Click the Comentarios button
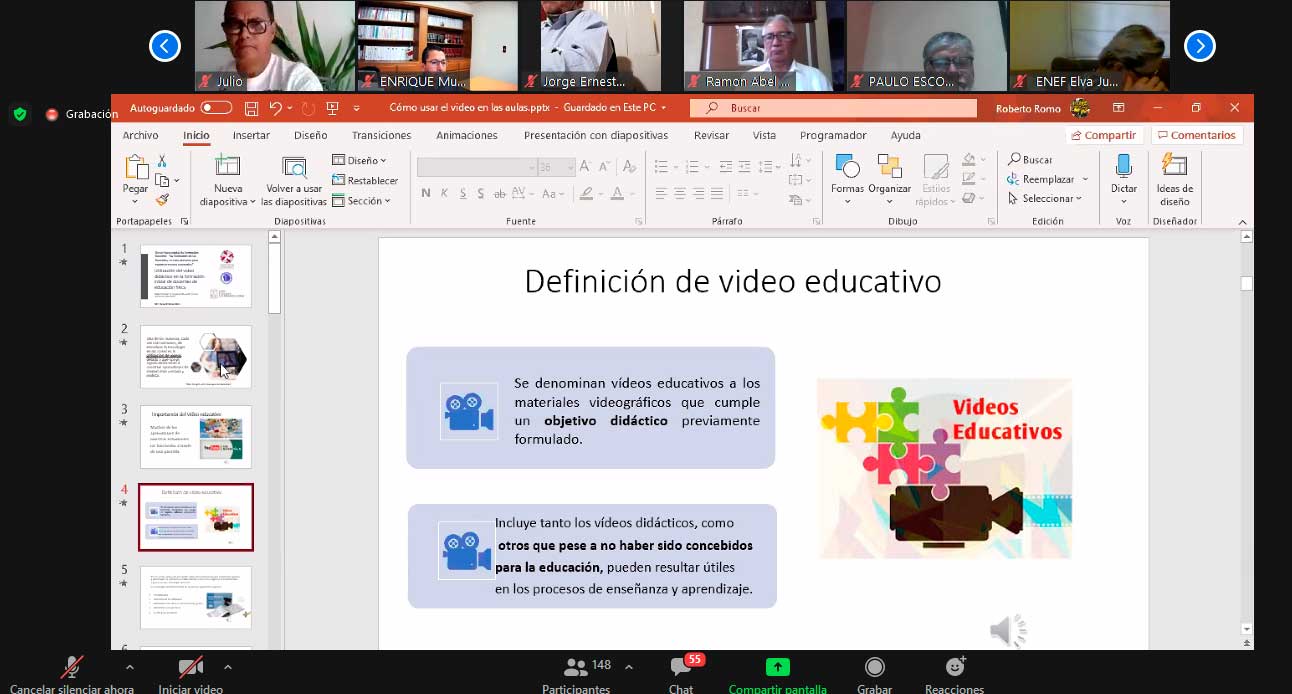The height and width of the screenshot is (694, 1292). (1195, 135)
